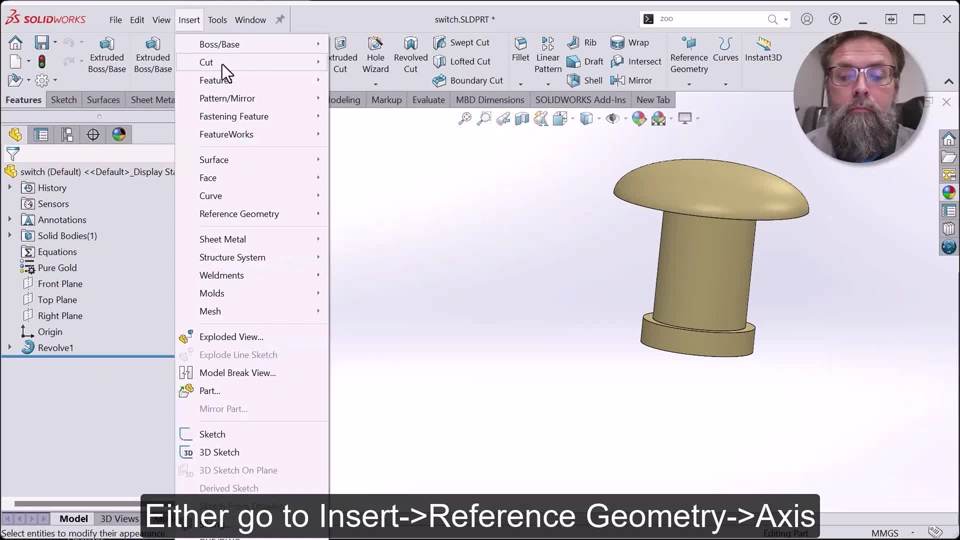The height and width of the screenshot is (540, 960).
Task: Open the Hide/Show Items eye icon
Action: pyautogui.click(x=612, y=118)
